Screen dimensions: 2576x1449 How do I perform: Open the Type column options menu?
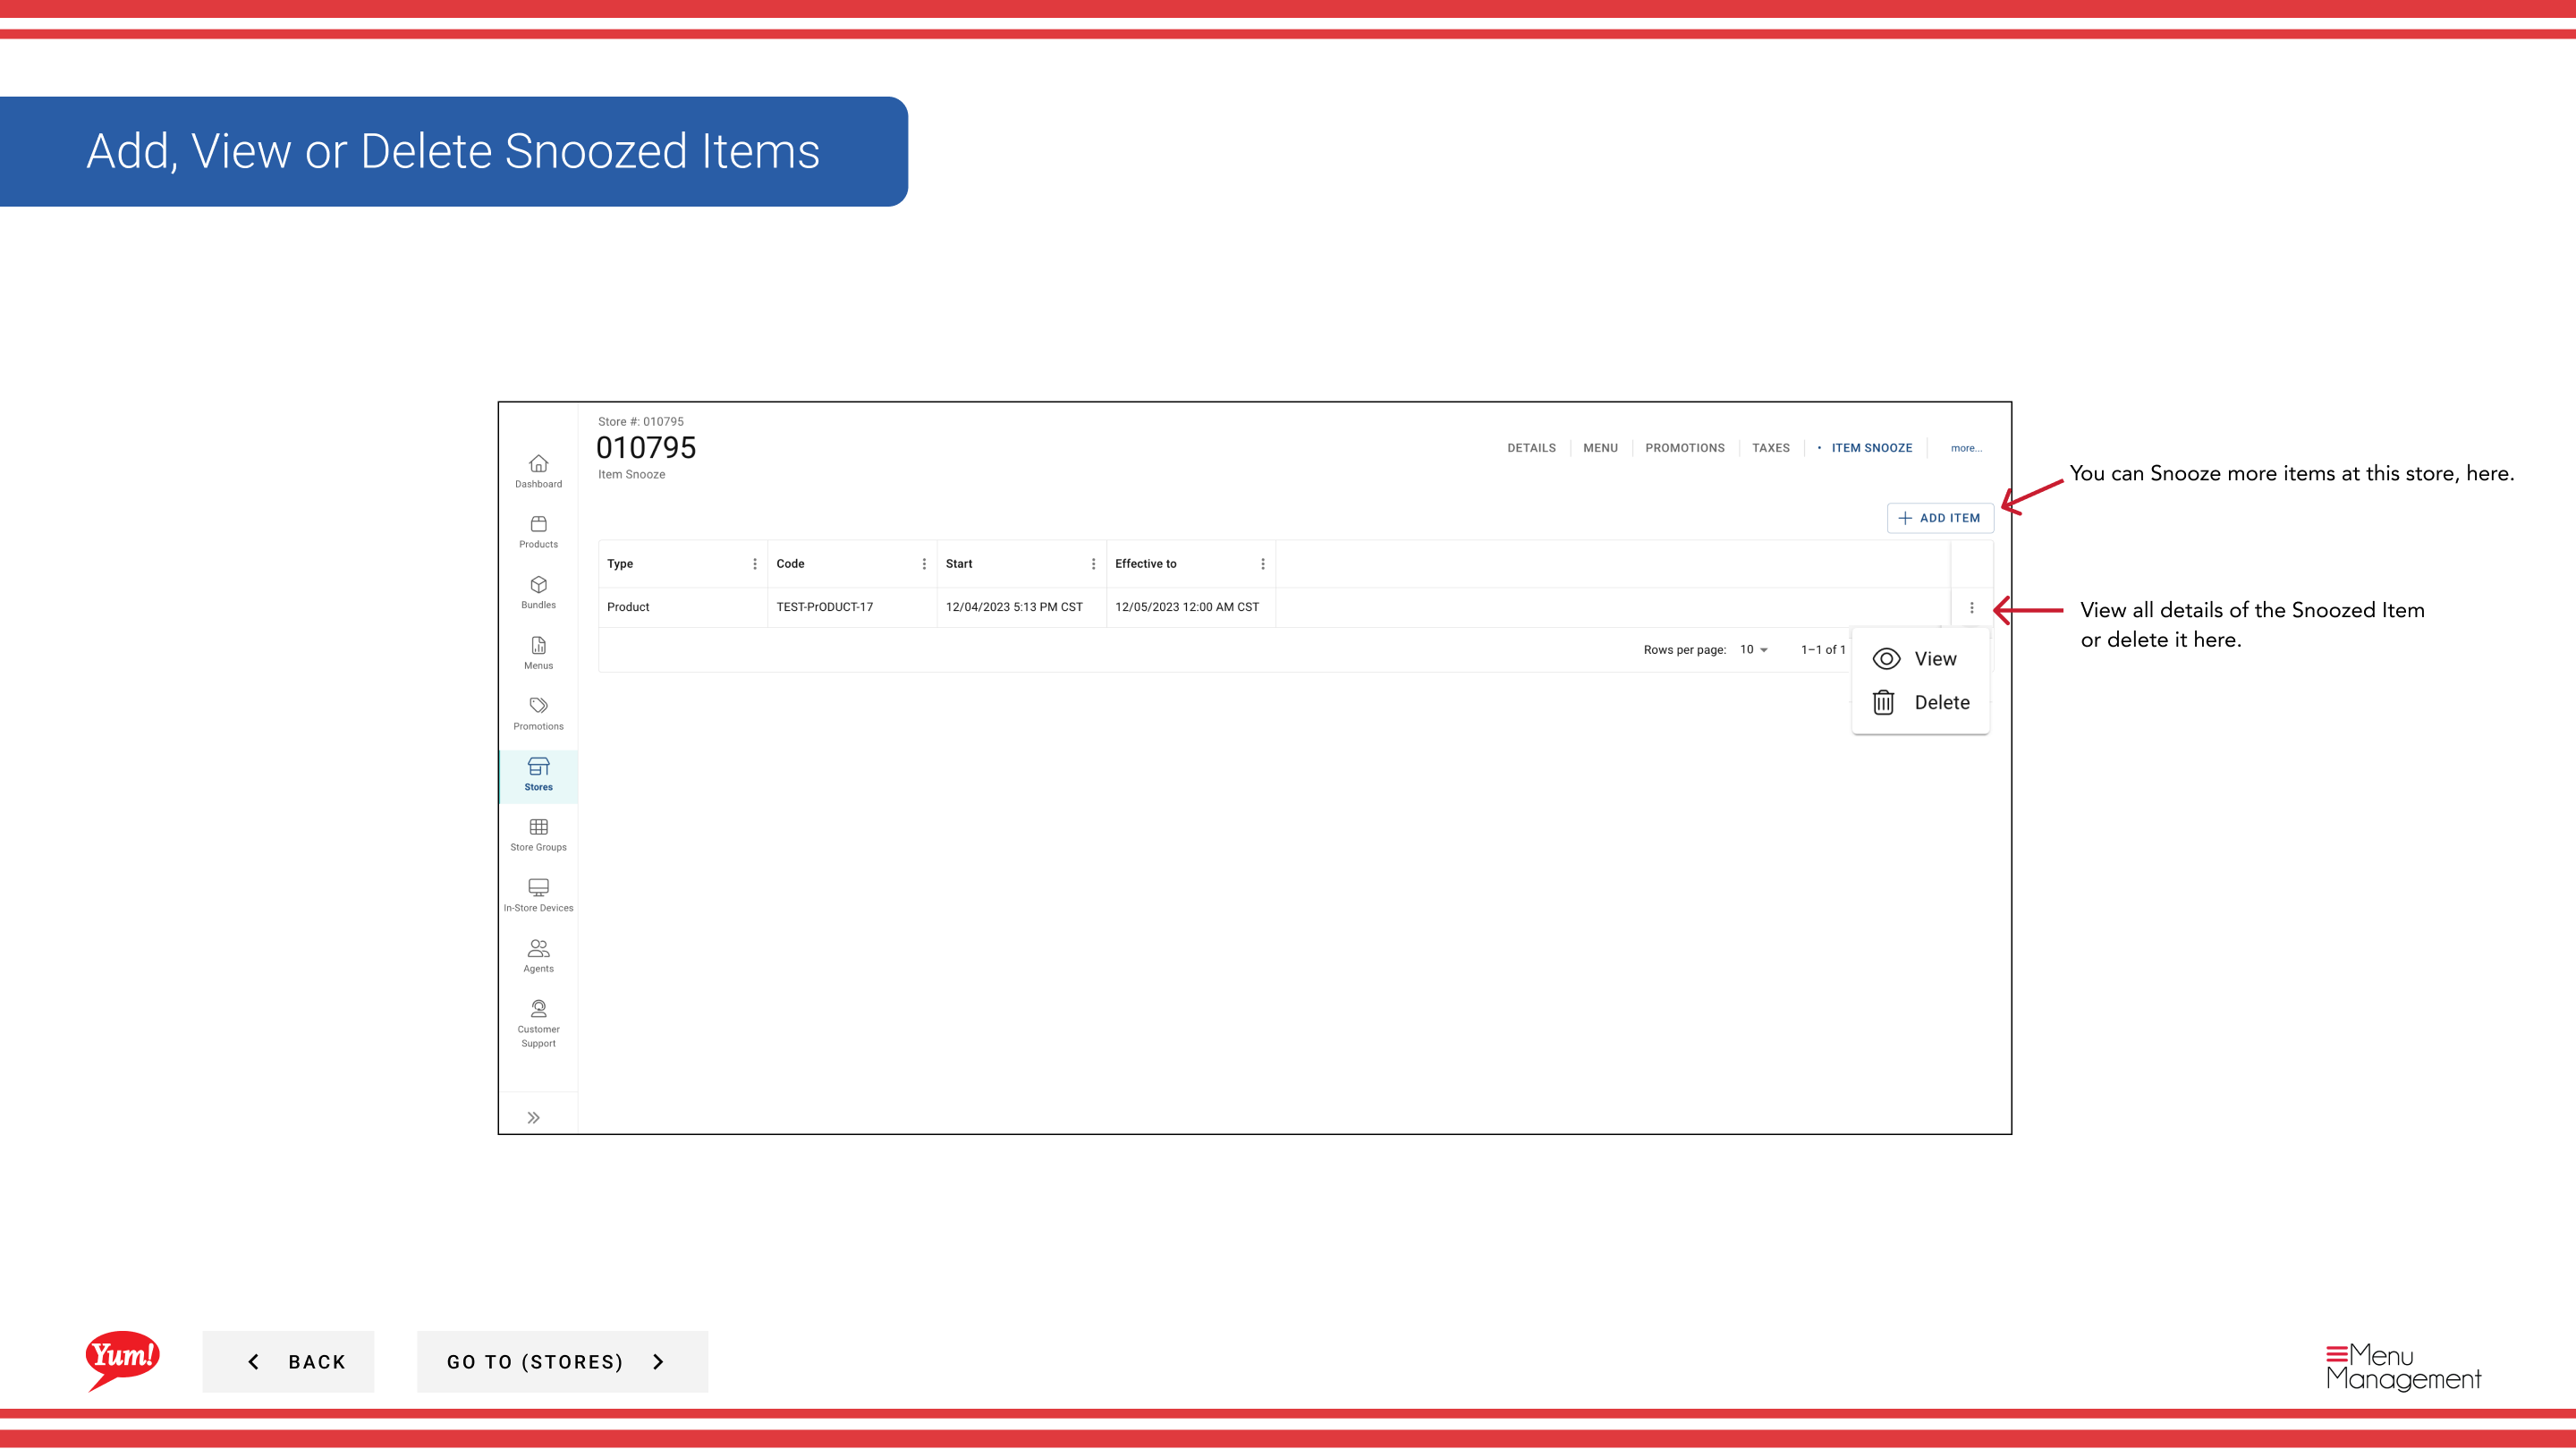(755, 564)
